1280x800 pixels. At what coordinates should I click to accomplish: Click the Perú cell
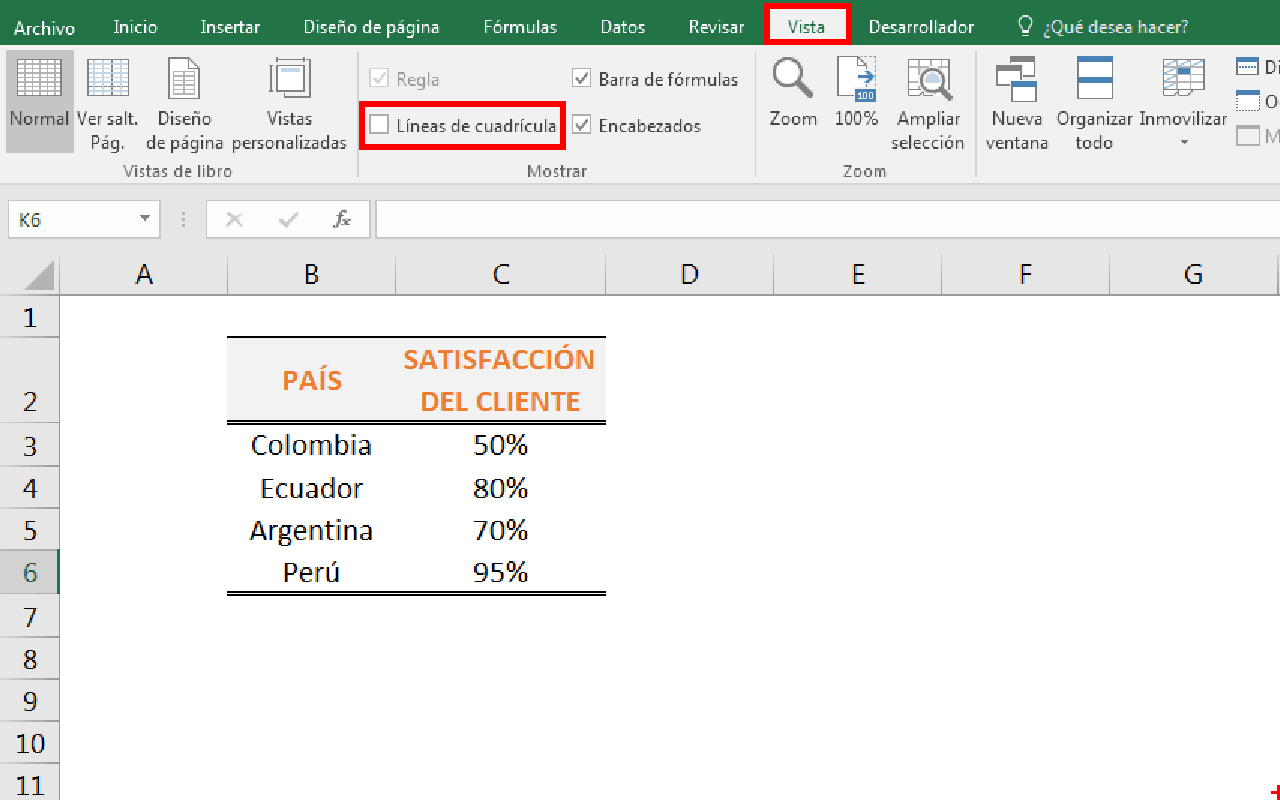pos(312,572)
